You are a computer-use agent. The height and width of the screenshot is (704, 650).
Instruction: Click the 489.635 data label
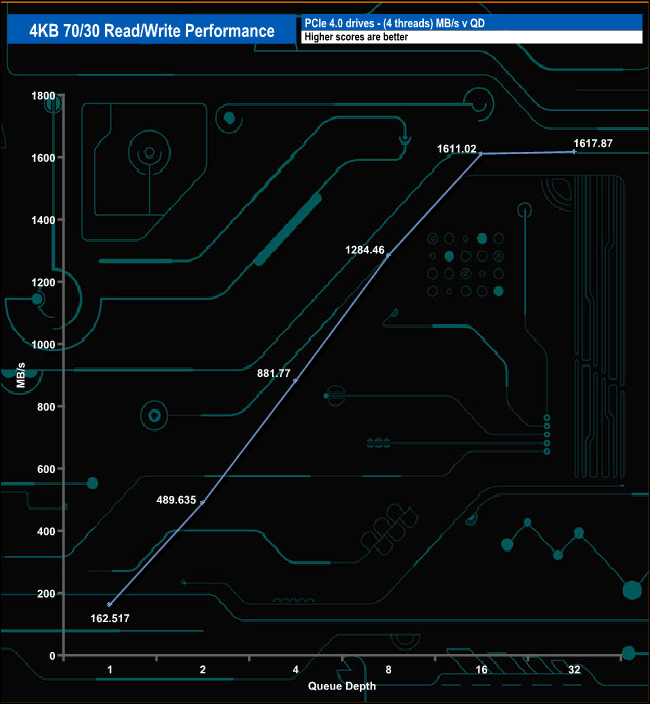(x=176, y=500)
